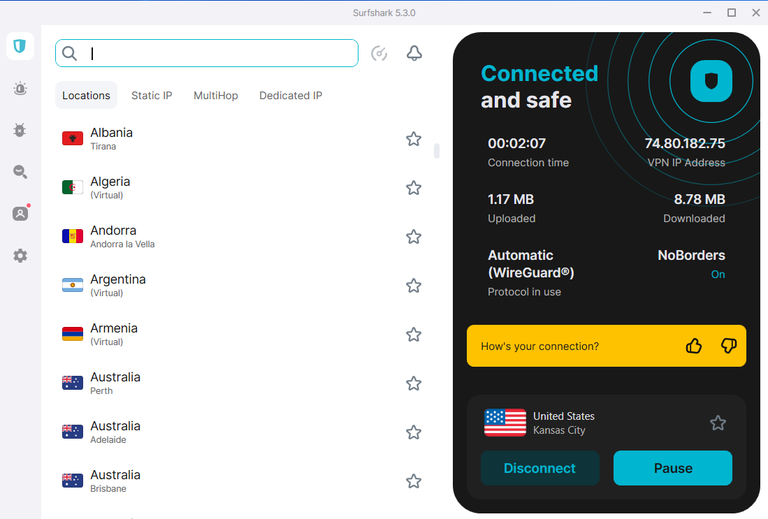The width and height of the screenshot is (768, 519).
Task: Click magnifier icon in search box
Action: (x=70, y=53)
